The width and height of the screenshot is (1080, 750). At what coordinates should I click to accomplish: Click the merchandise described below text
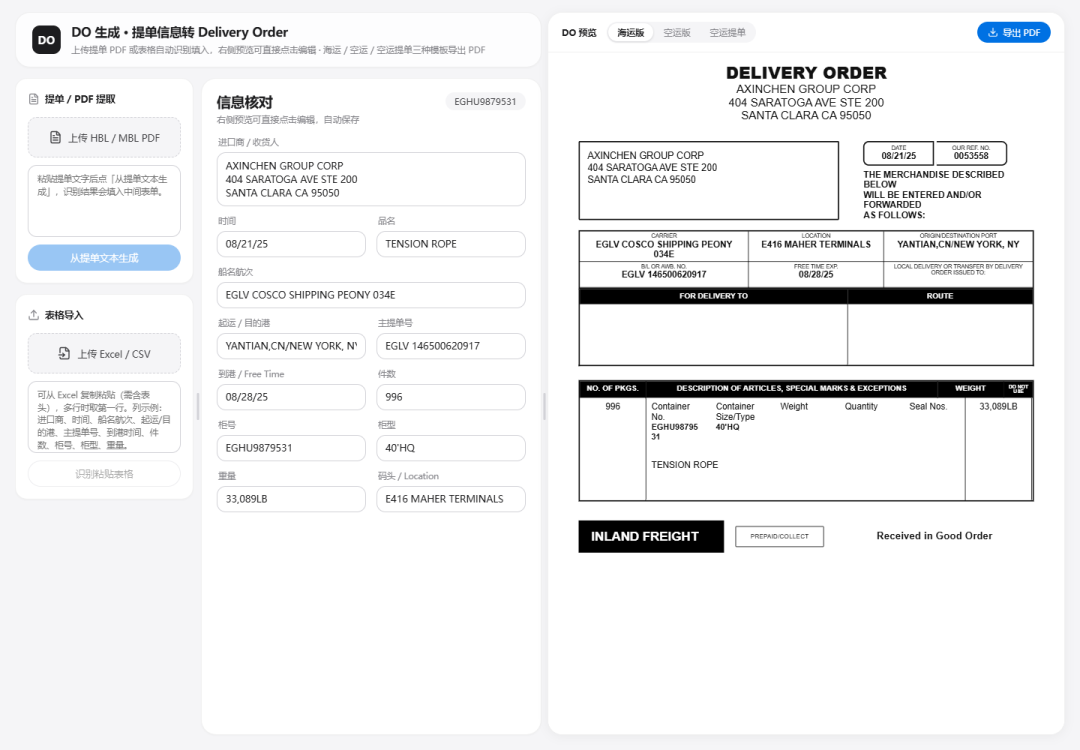(x=933, y=195)
